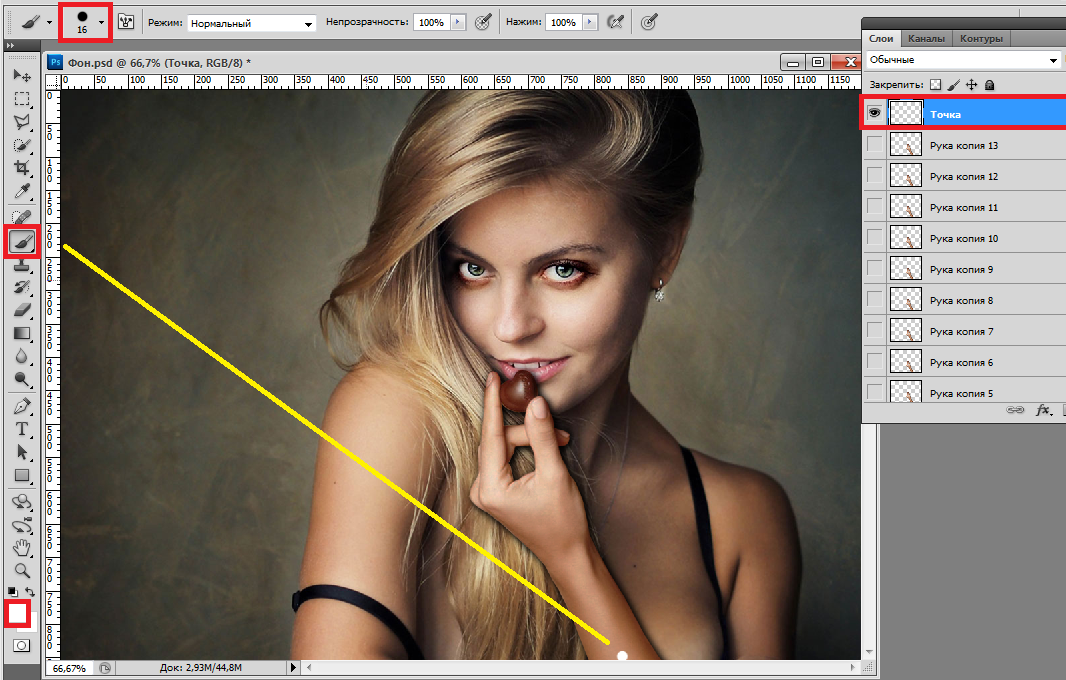Viewport: 1066px width, 680px height.
Task: Select the Hand tool
Action: 21,547
